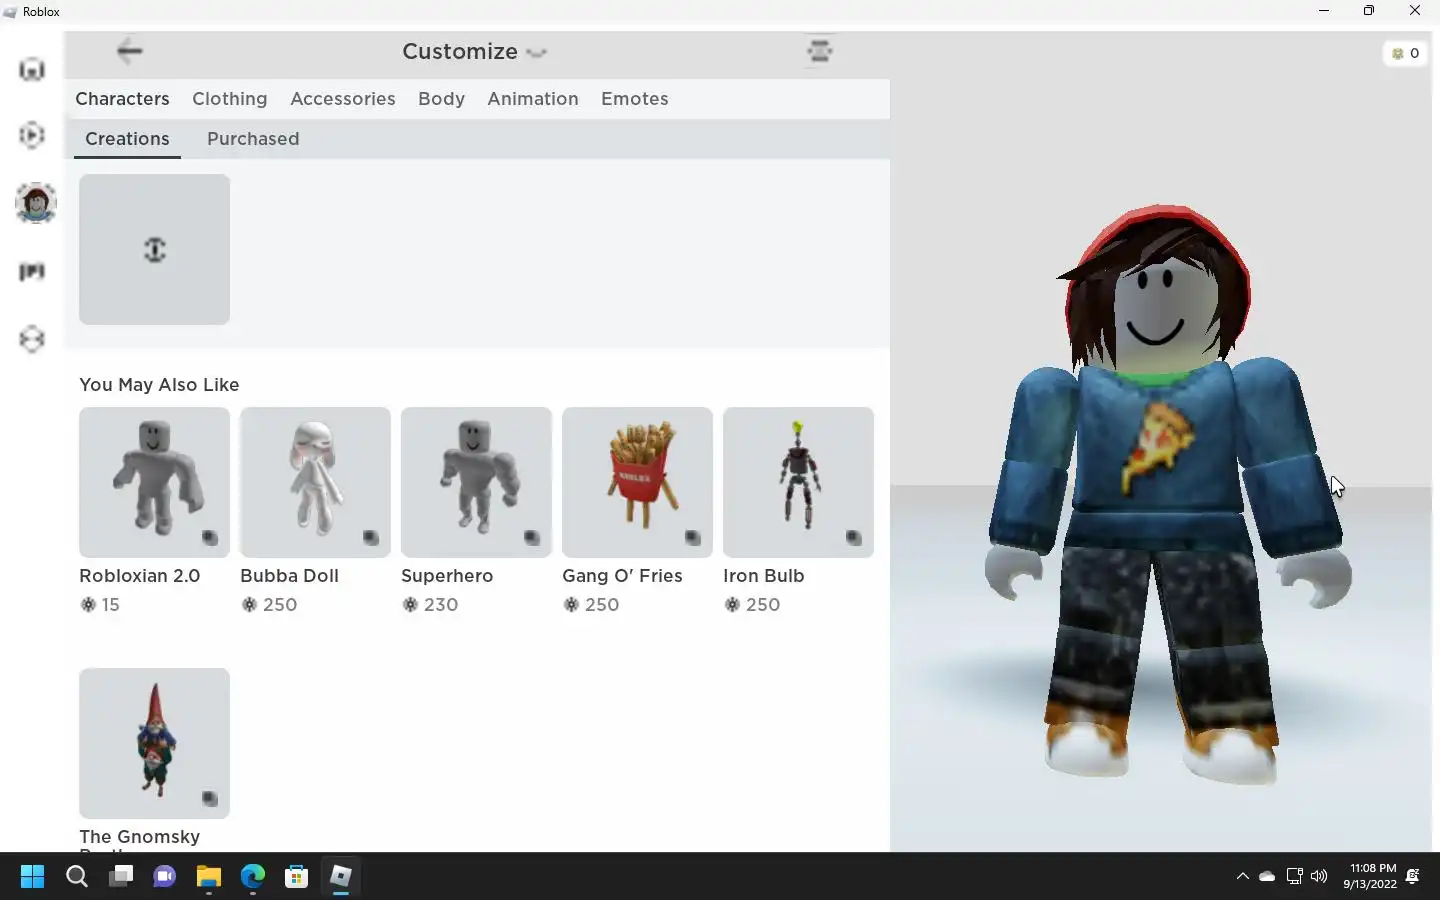Switch to the Accessories tab

tap(343, 99)
